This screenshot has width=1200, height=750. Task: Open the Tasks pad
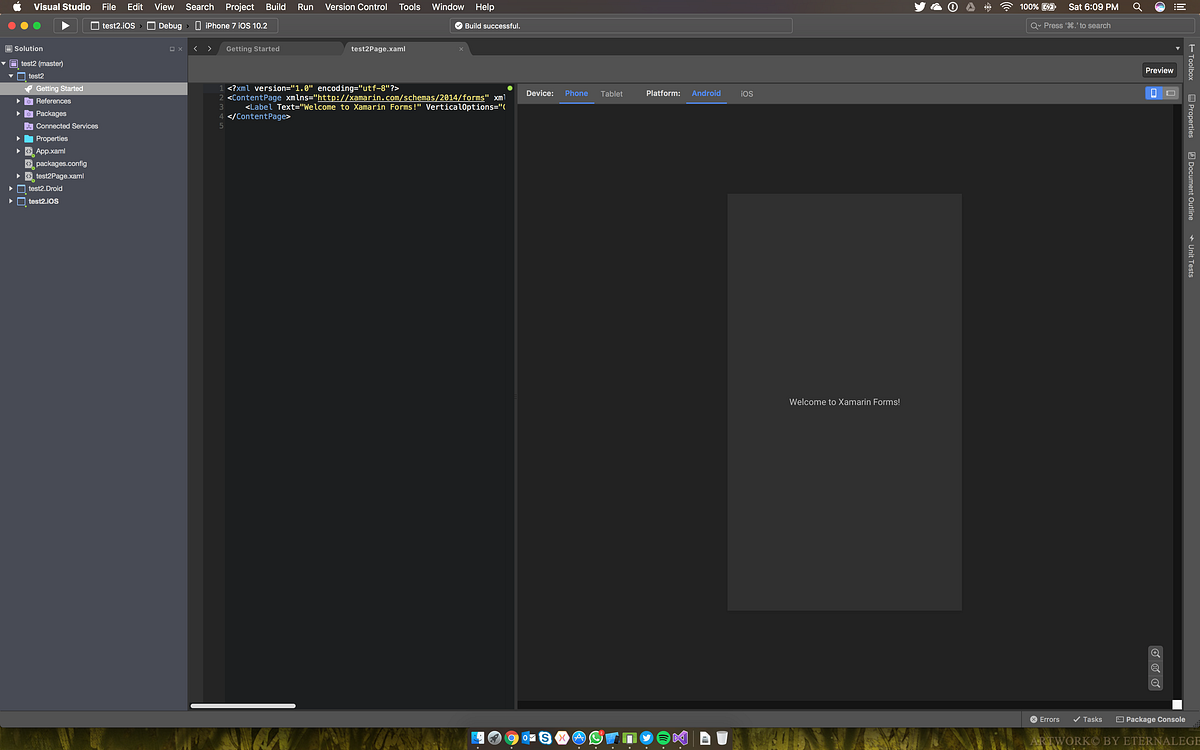pos(1087,719)
